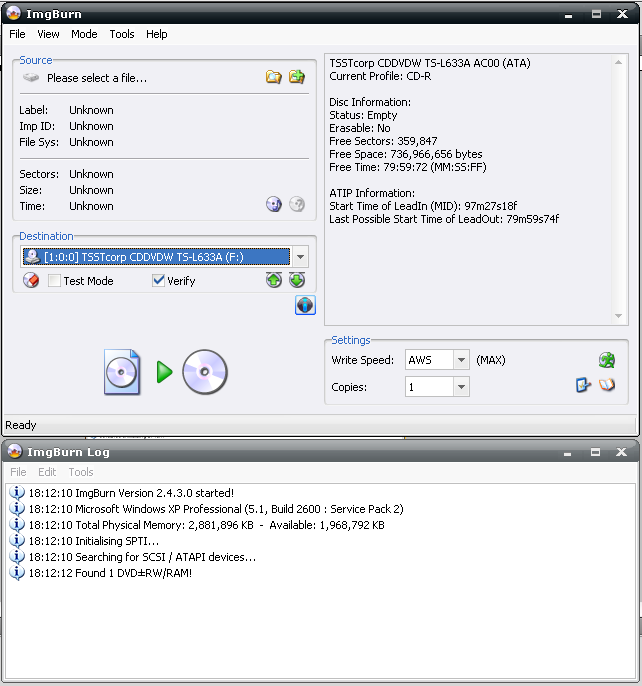The height and width of the screenshot is (686, 642).
Task: Click '18:12:12 Found 1 DVD±RW/RAM!' log line
Action: pos(110,573)
